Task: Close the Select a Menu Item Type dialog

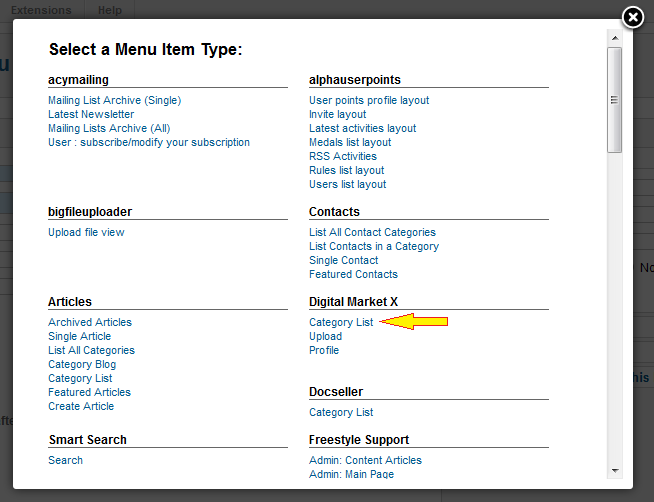Action: click(x=633, y=18)
